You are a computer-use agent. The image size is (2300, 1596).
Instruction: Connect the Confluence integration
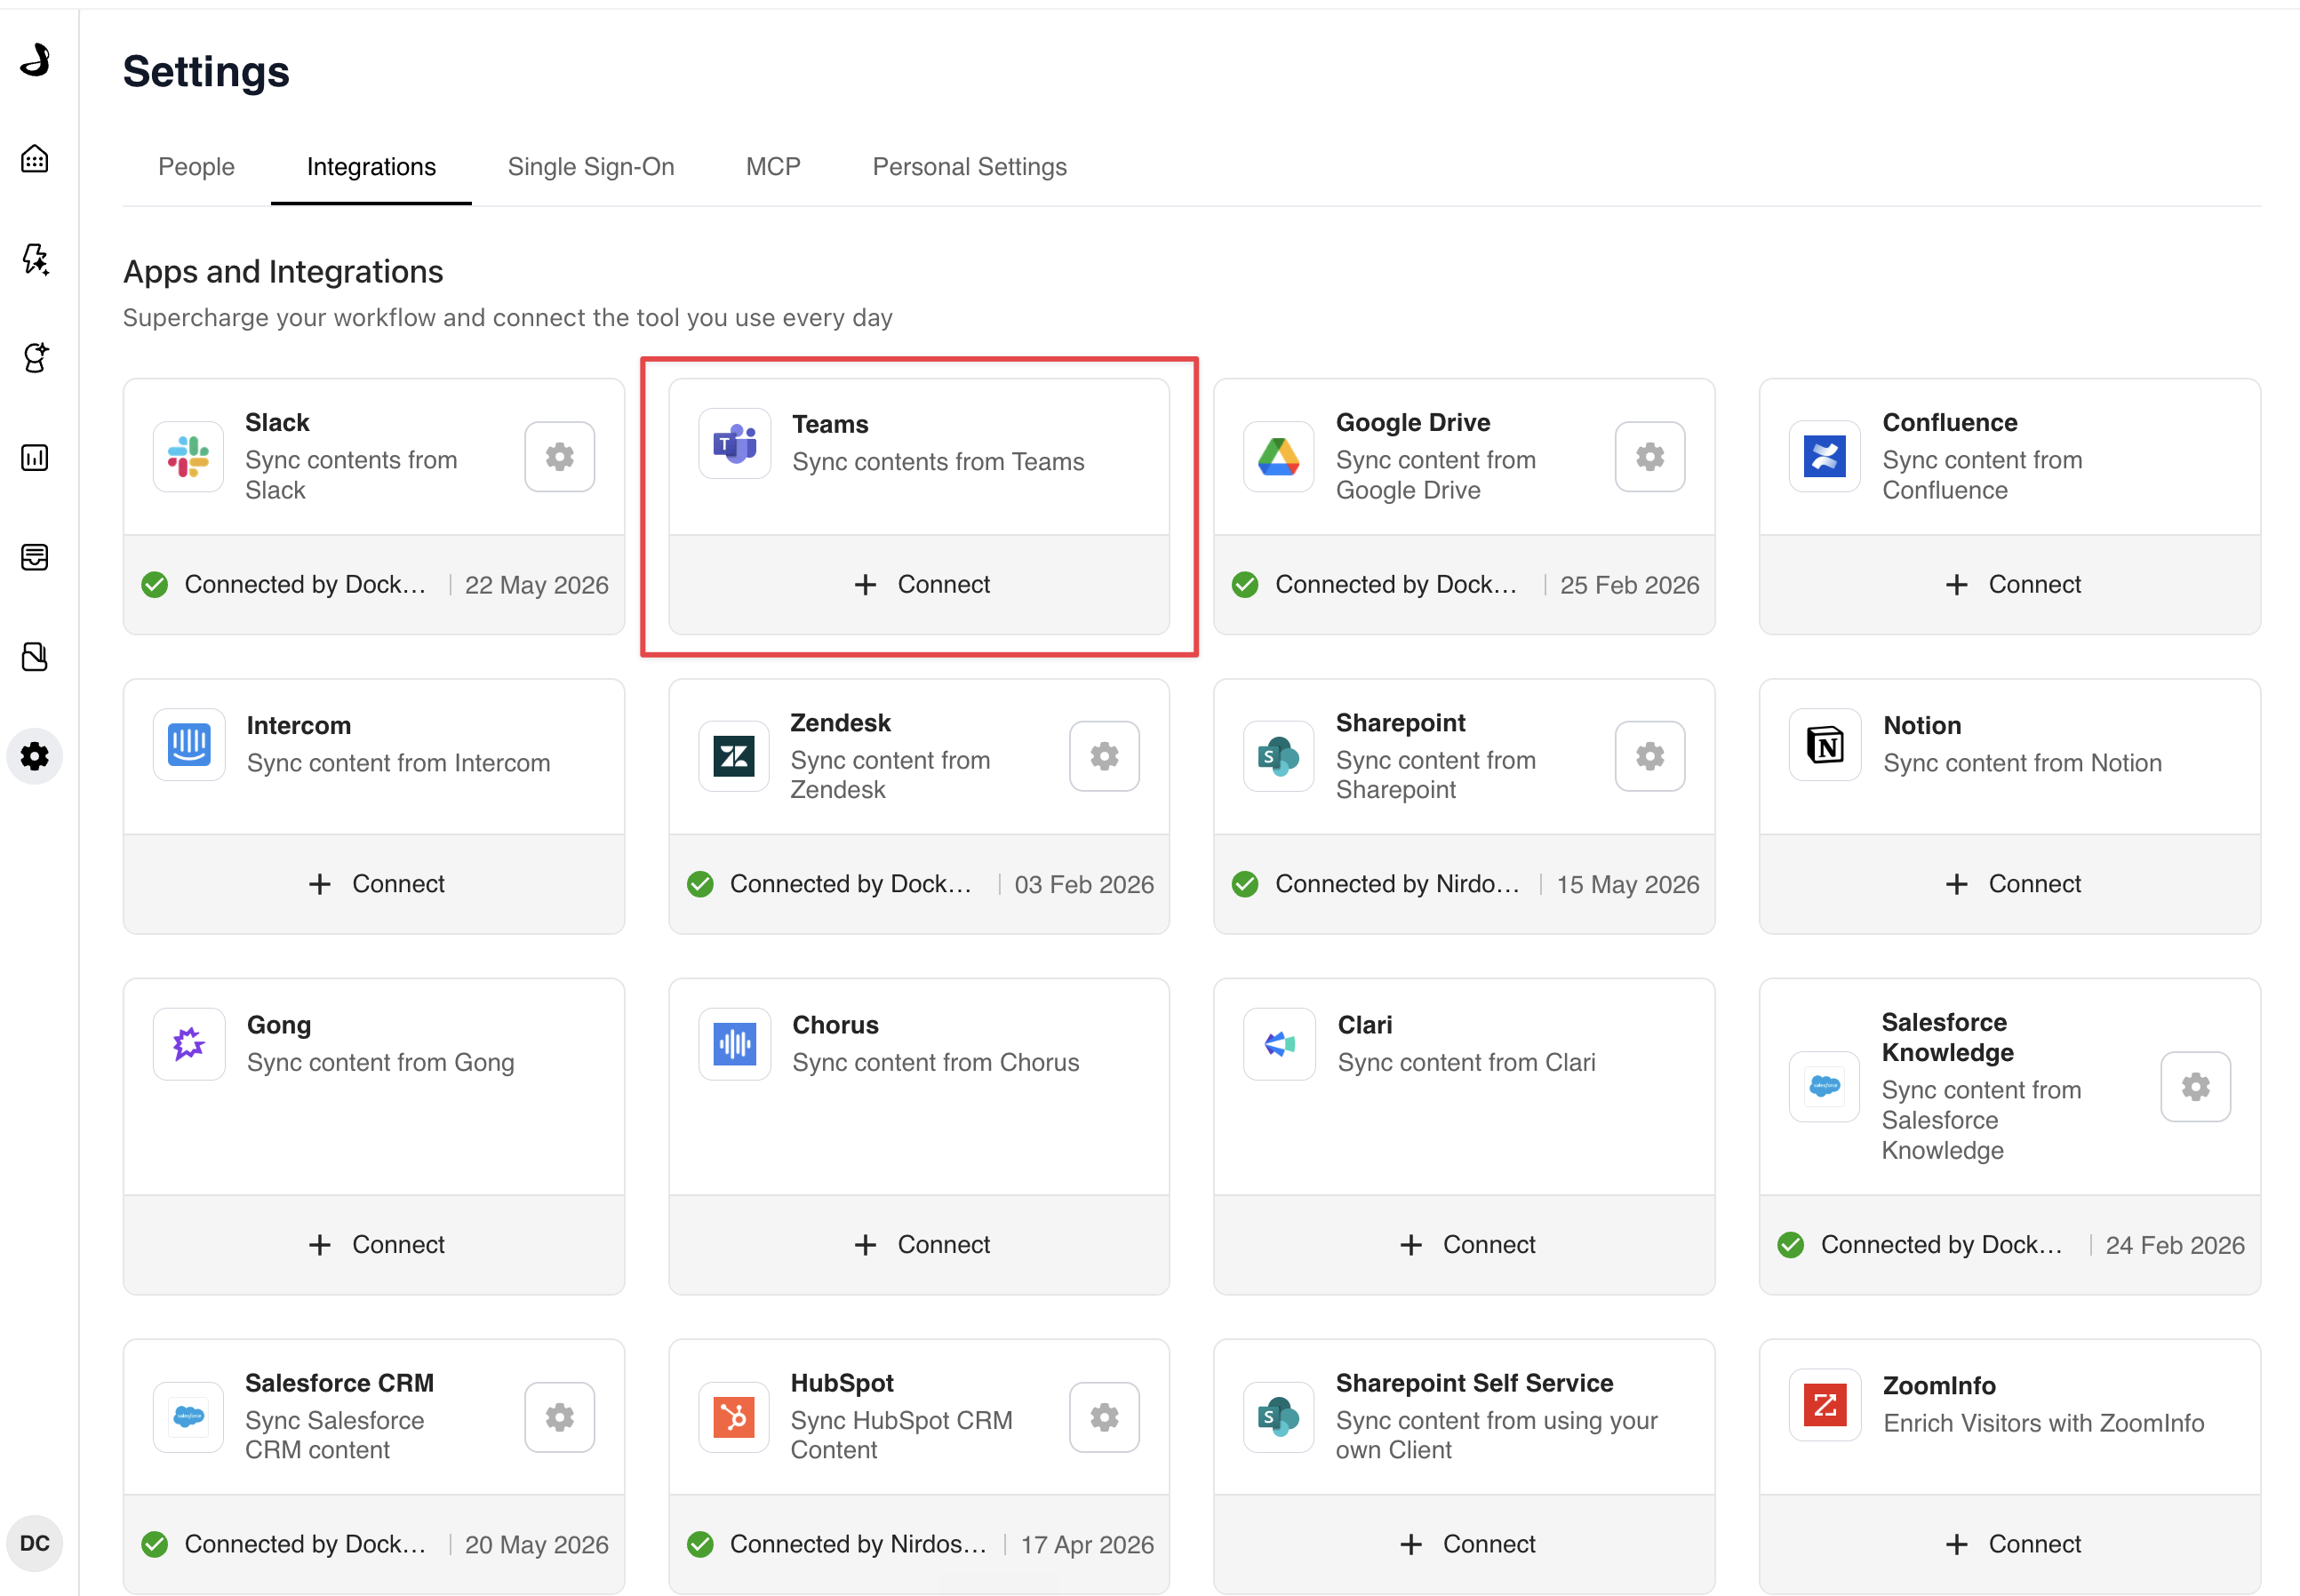2010,585
